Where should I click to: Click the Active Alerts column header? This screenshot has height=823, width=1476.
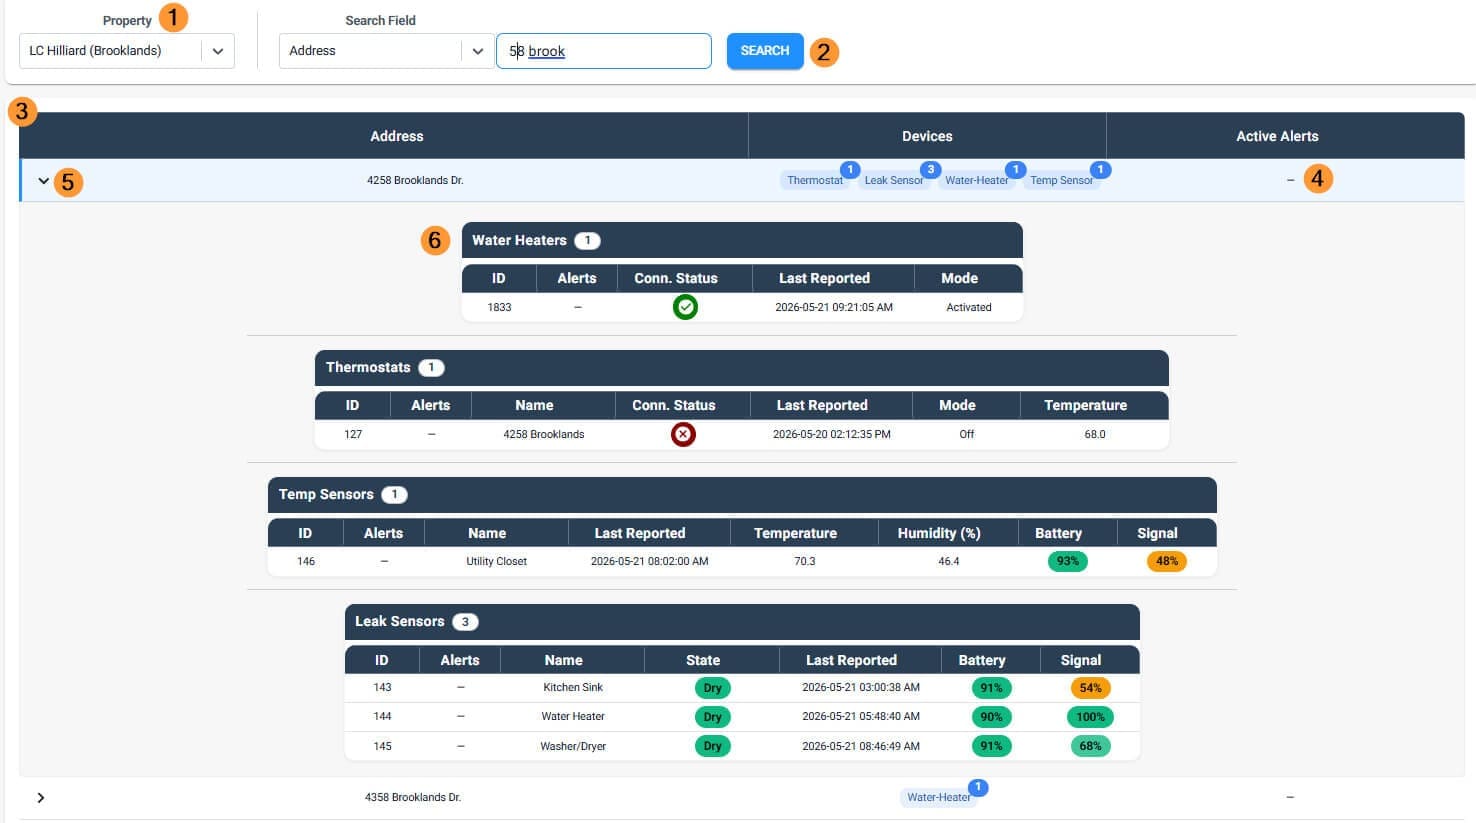point(1277,136)
